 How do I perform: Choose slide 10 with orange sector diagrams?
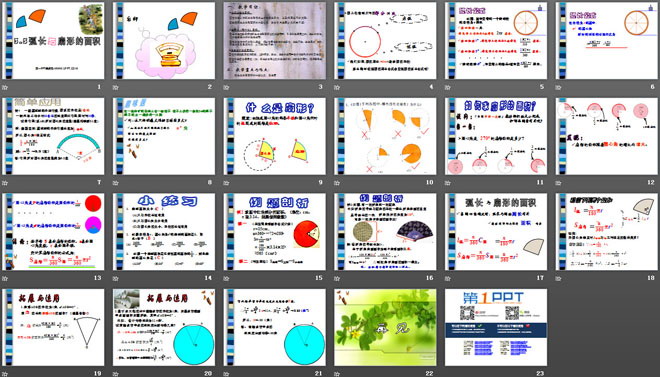(x=385, y=136)
